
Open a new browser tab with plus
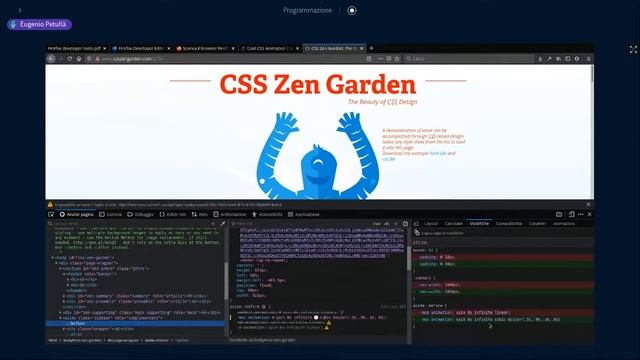(x=371, y=48)
